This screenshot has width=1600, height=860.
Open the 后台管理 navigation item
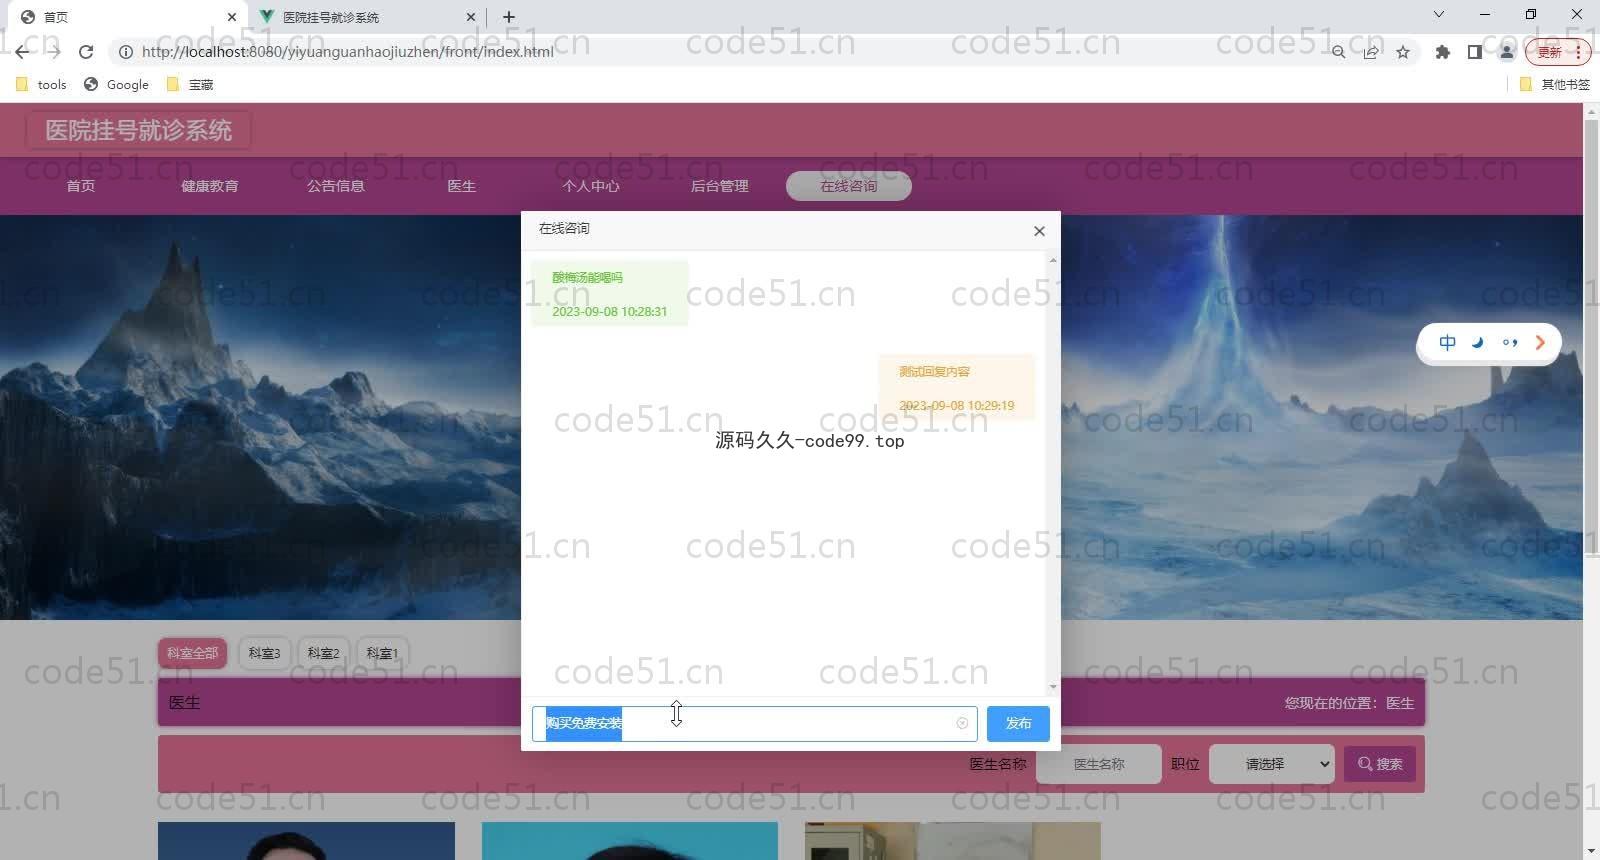coord(720,186)
